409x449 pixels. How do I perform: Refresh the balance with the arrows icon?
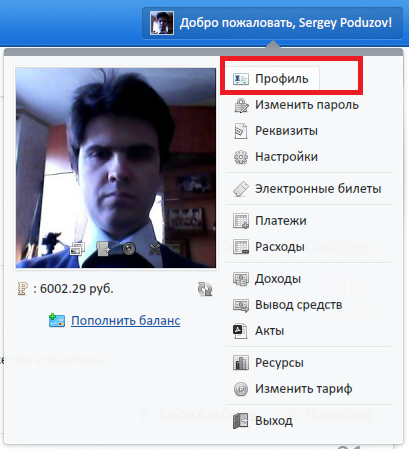point(205,289)
